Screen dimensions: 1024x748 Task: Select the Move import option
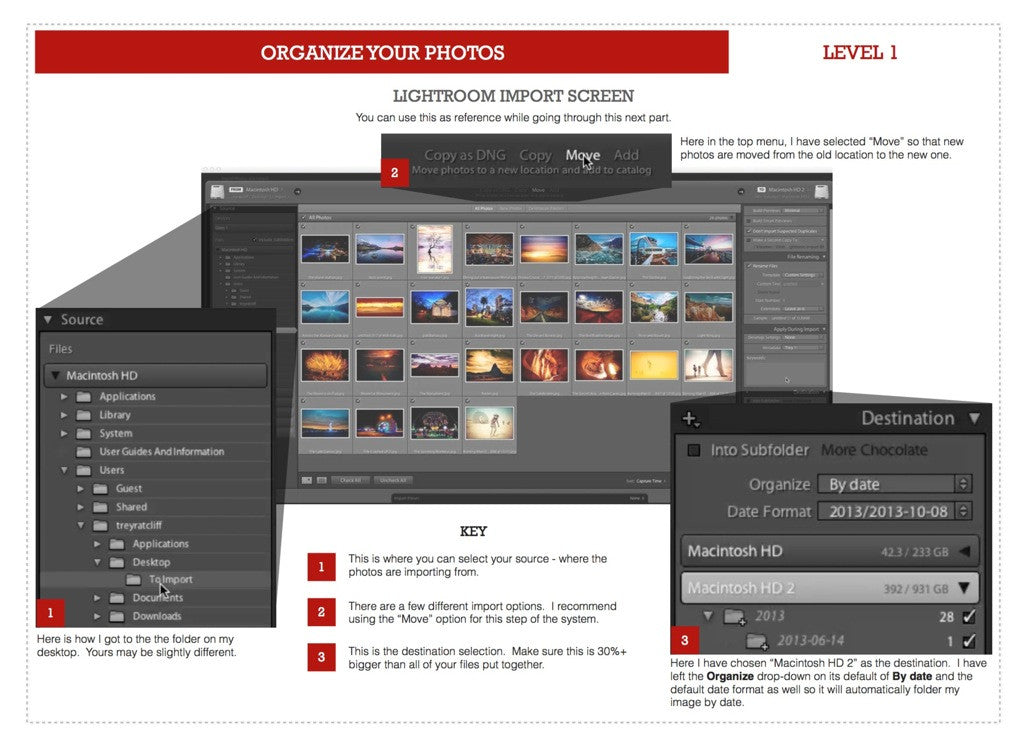pos(583,155)
